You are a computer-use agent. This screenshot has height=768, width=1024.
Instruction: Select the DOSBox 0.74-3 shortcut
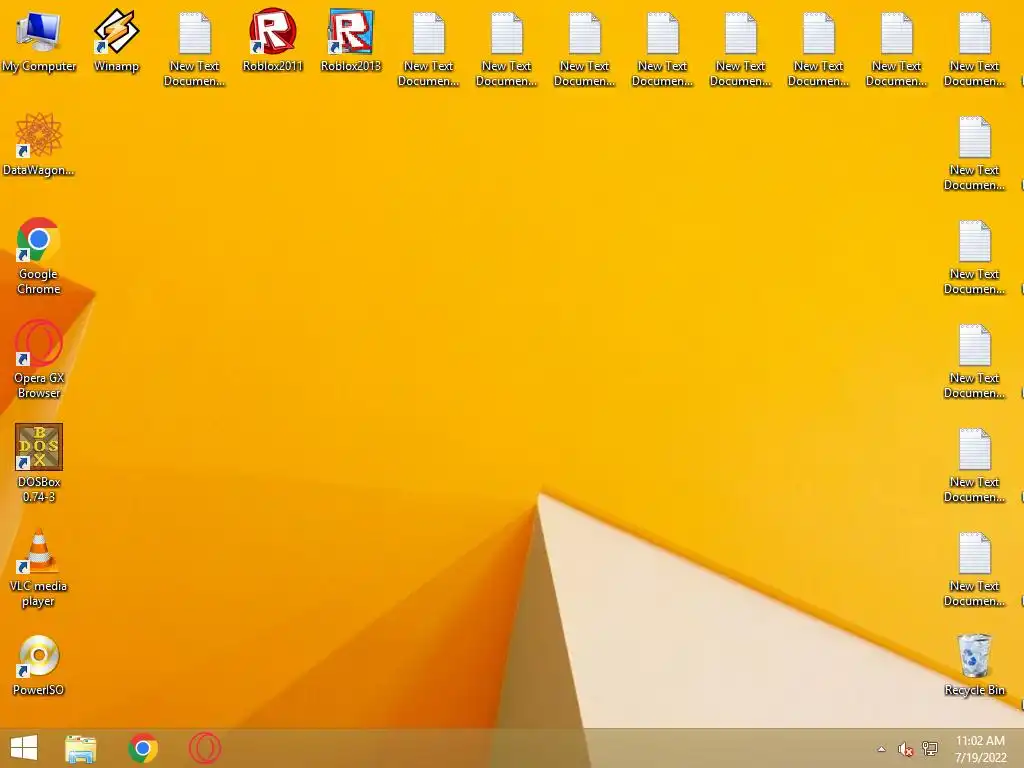point(39,463)
